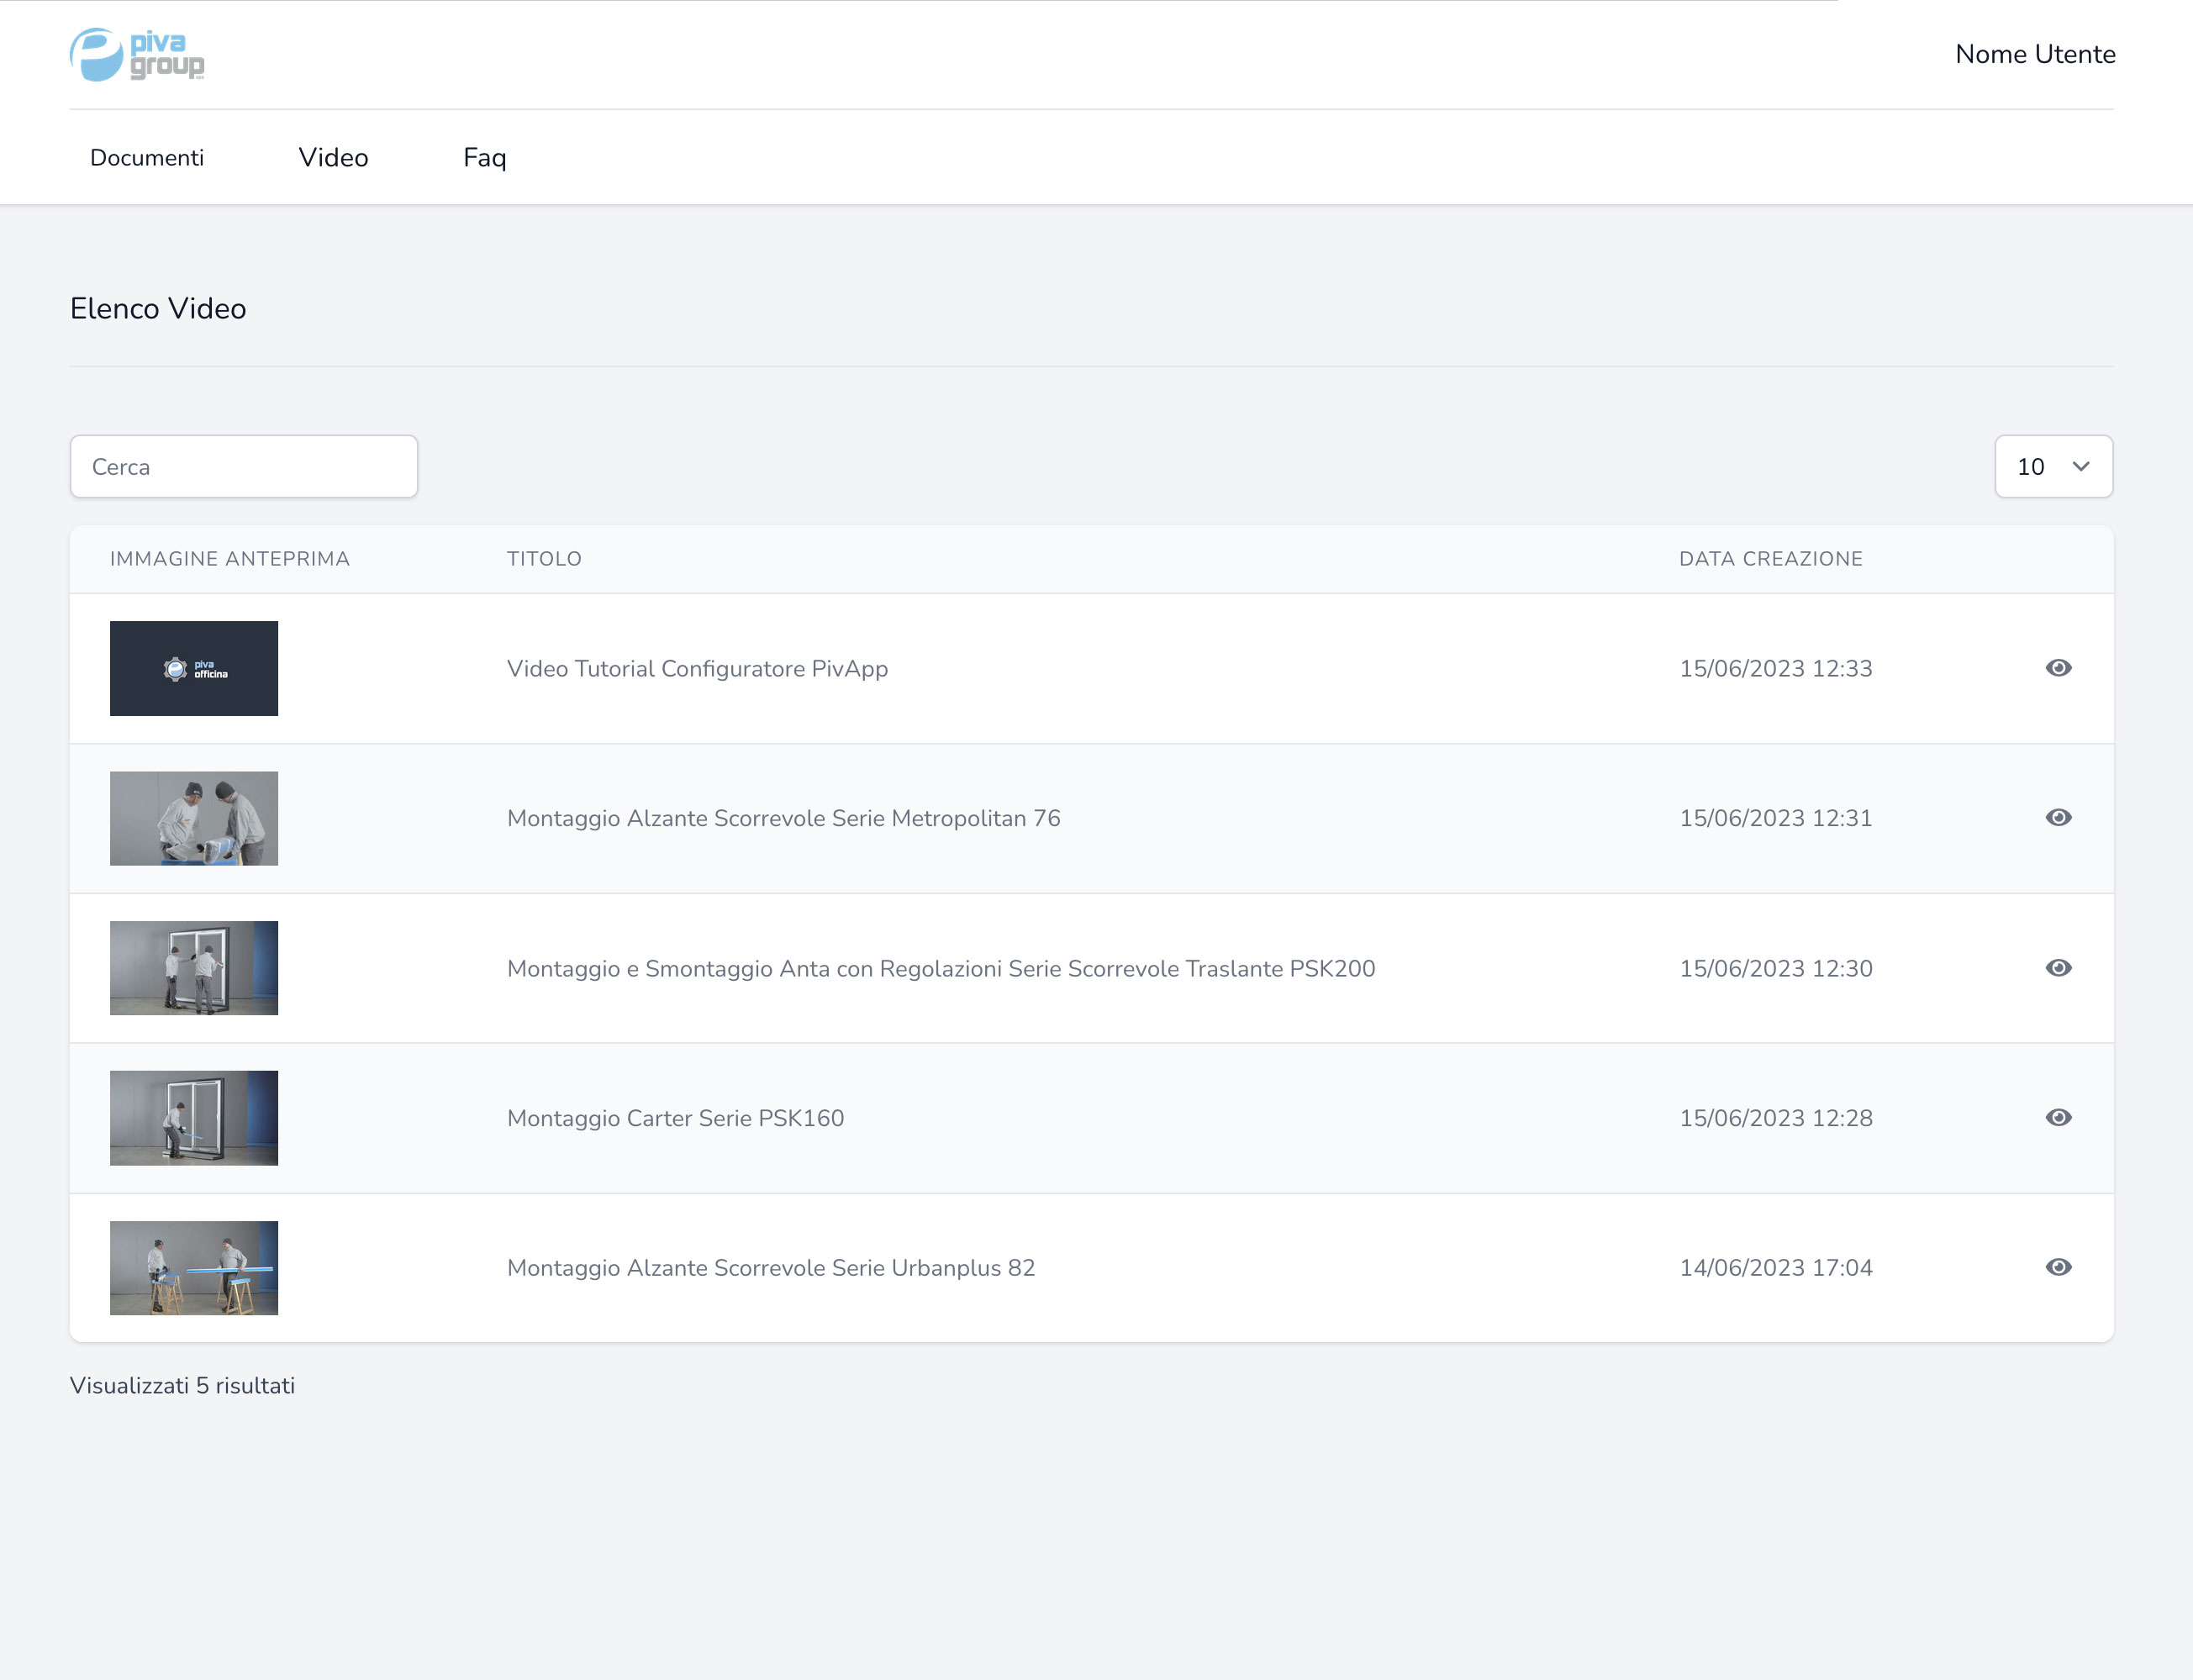Click the DATA CREAZIONE column header
This screenshot has height=1680, width=2193.
[x=1771, y=559]
